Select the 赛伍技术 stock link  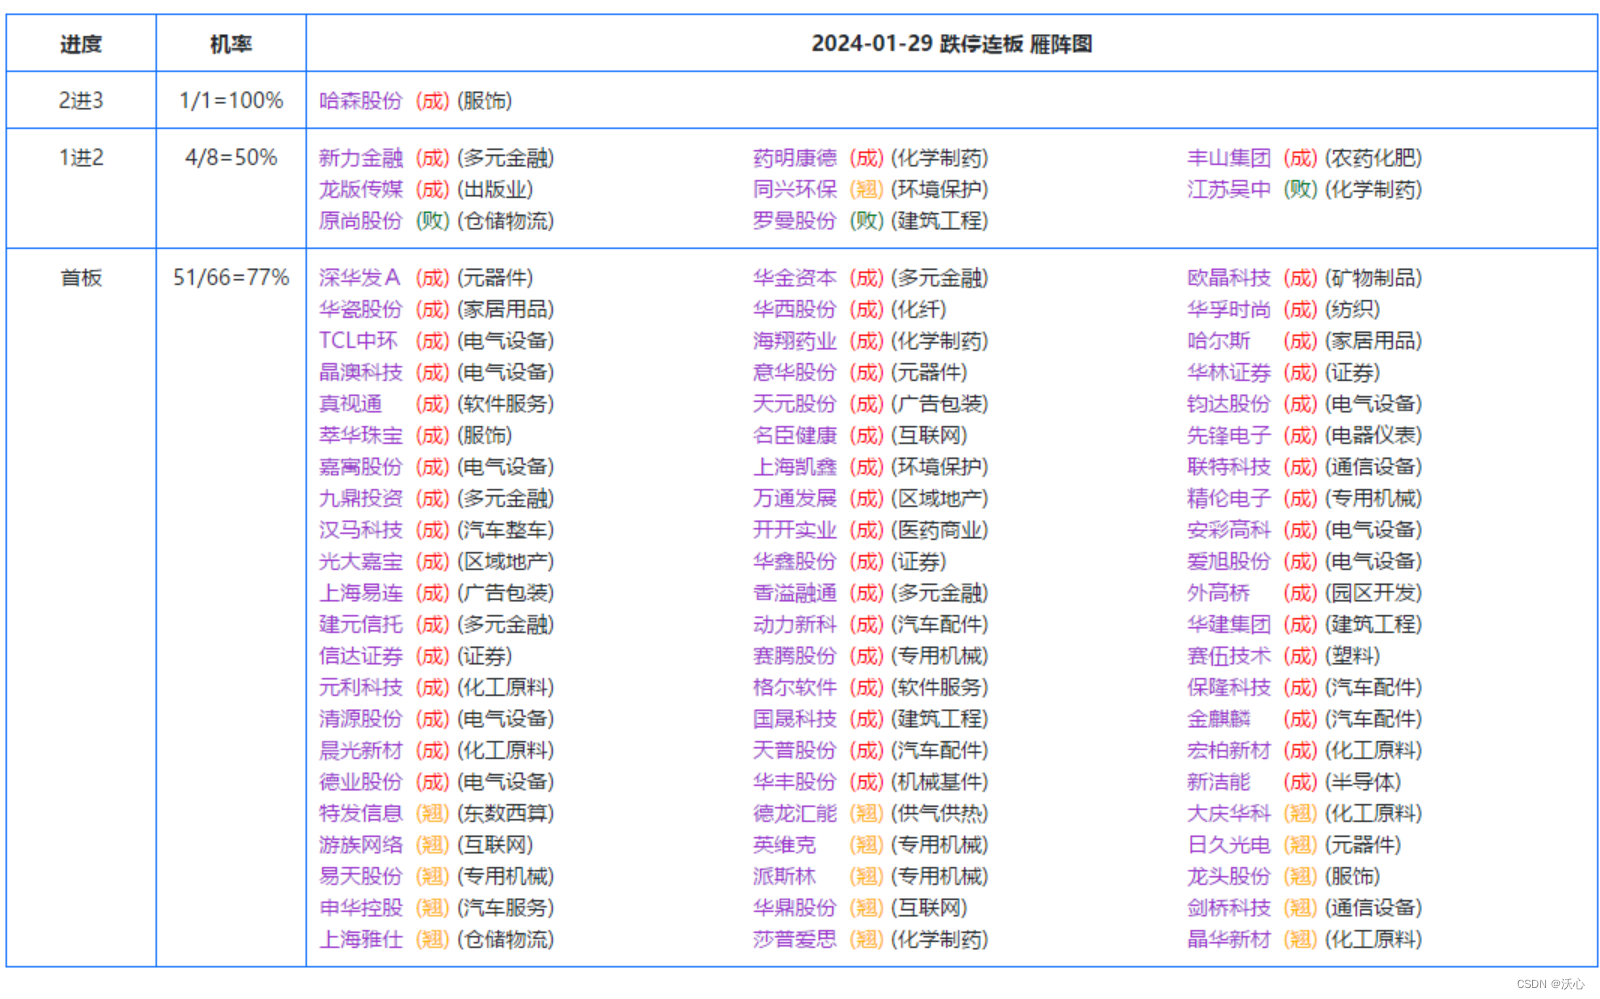point(1228,656)
